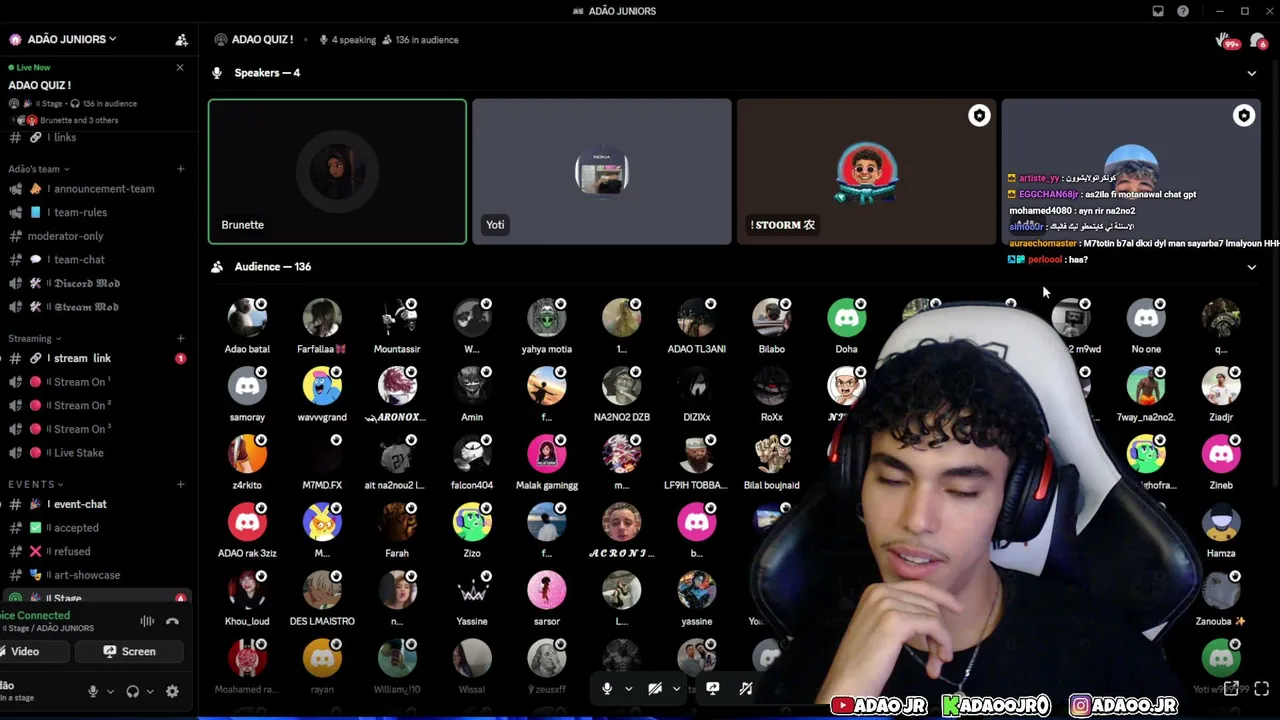Open input device options in the user panel
Viewport: 1280px width, 720px height.
(x=110, y=691)
